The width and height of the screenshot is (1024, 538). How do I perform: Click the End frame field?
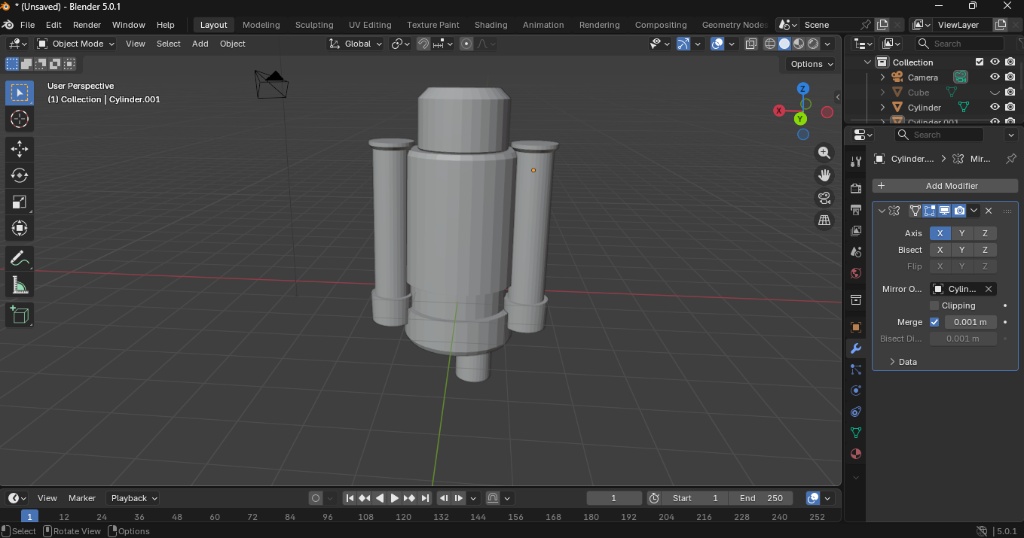760,498
